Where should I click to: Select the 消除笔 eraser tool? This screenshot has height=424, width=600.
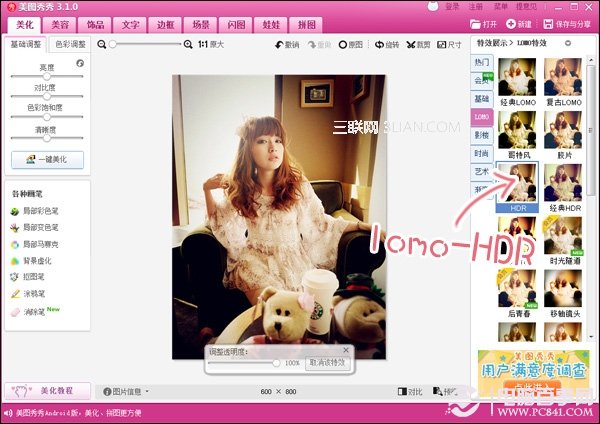coord(28,312)
